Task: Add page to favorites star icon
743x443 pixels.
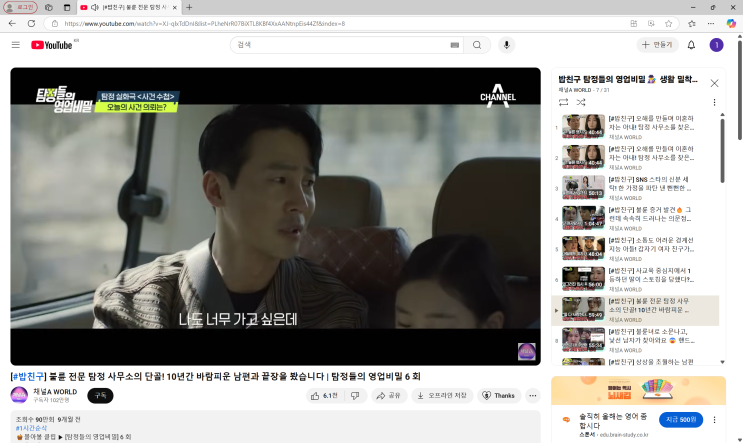Action: tap(668, 23)
